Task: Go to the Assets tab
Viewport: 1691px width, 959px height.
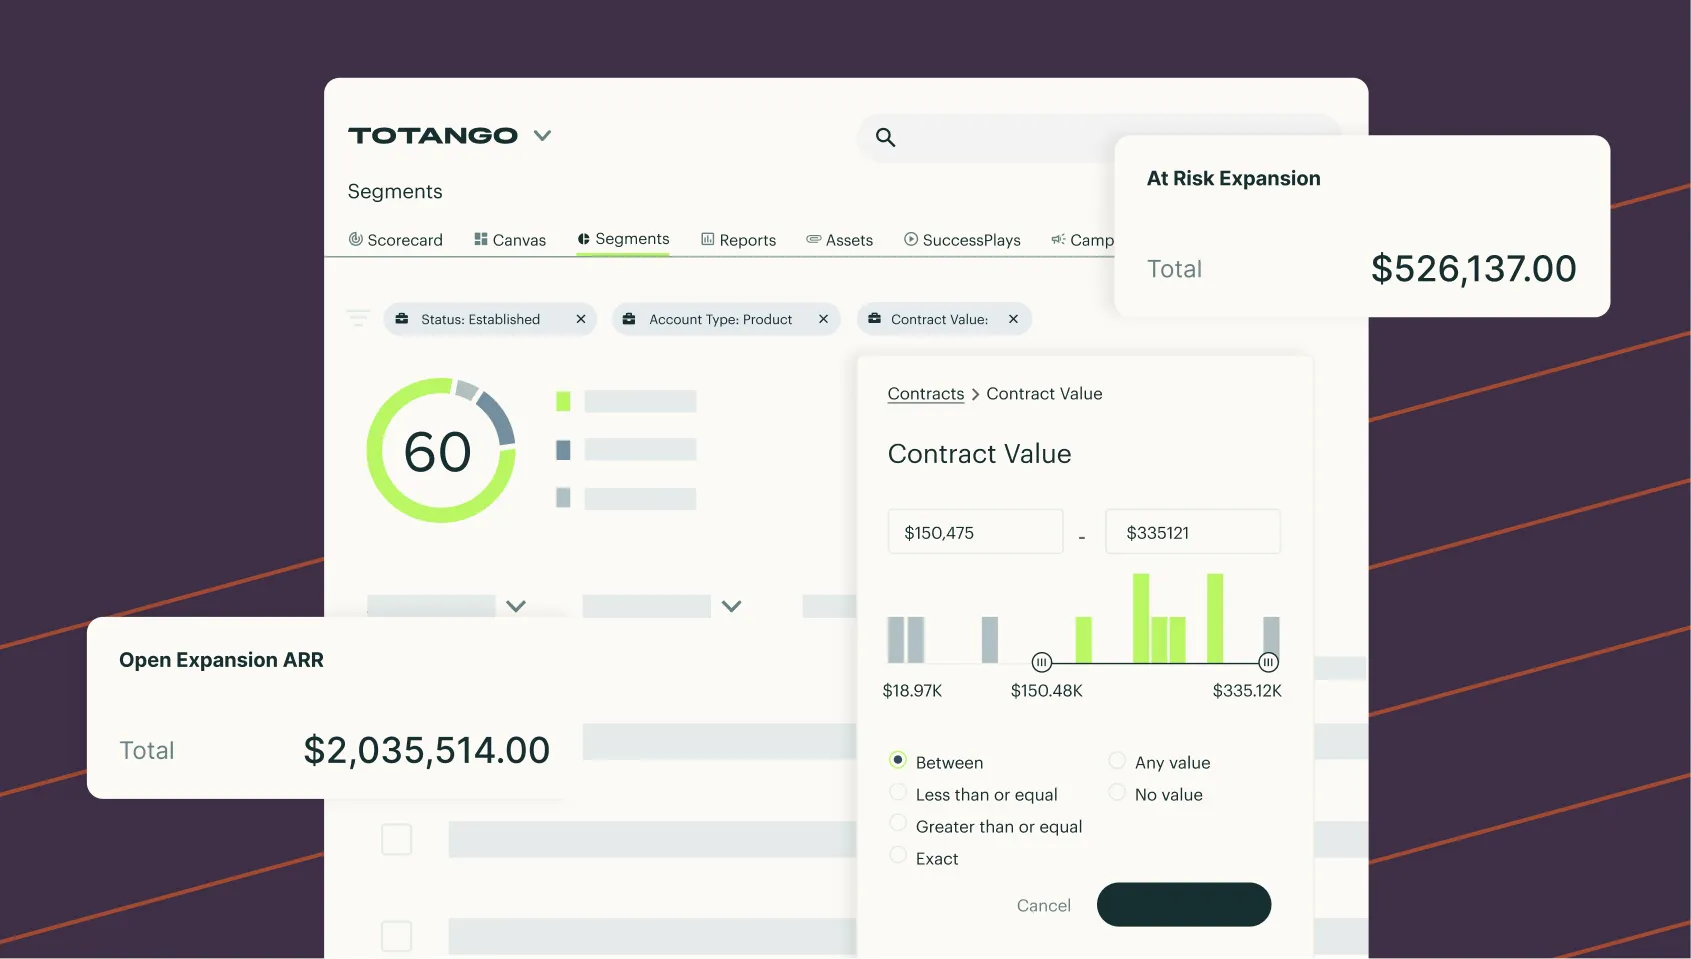Action: (839, 240)
